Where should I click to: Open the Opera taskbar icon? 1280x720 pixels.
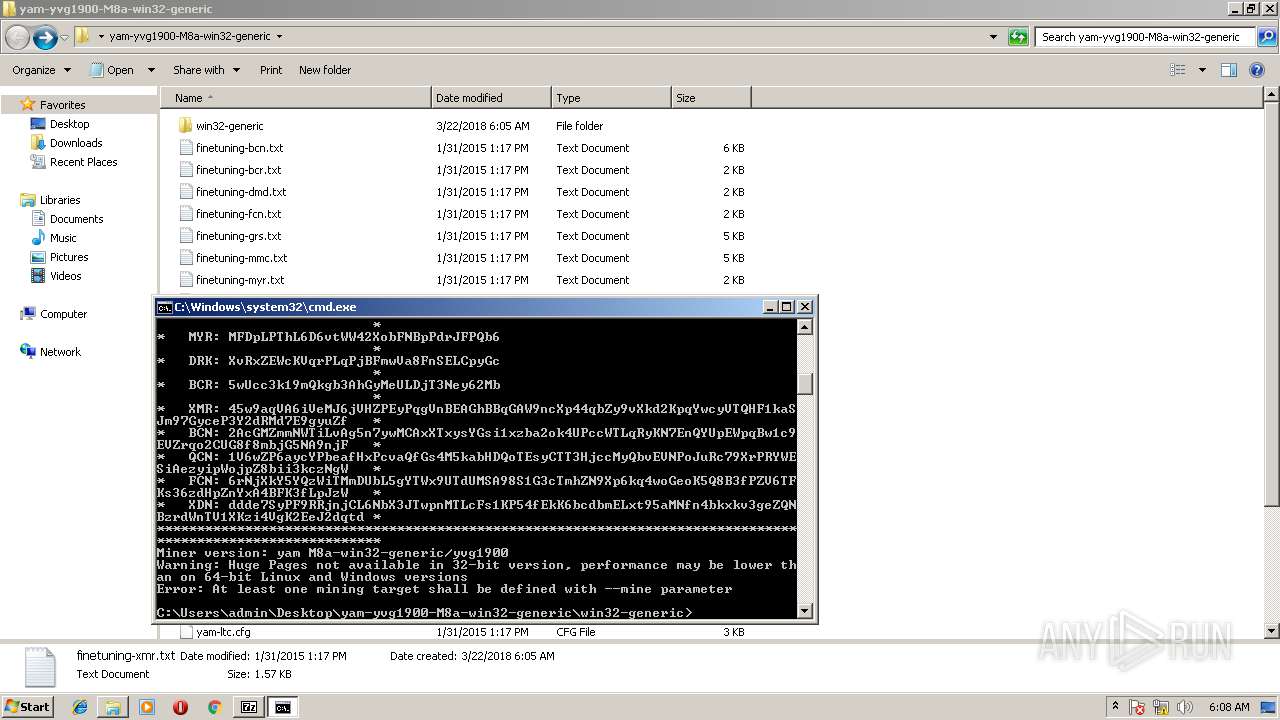tap(180, 707)
